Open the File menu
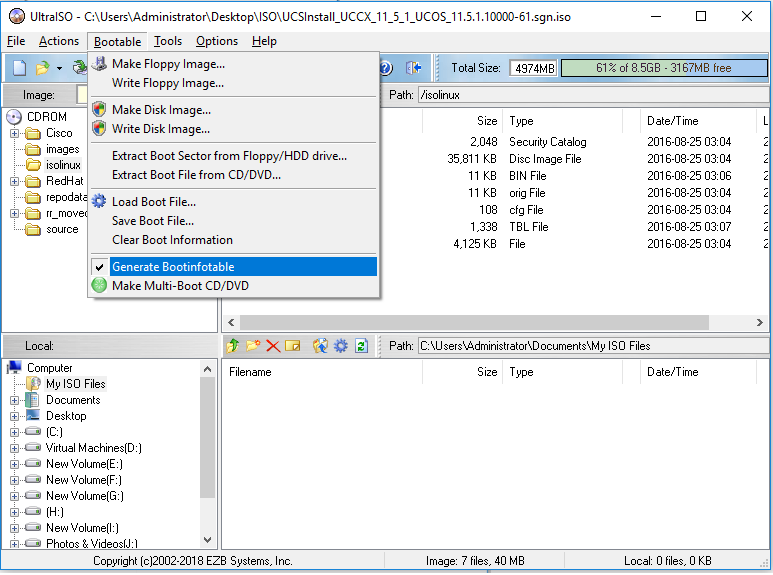The width and height of the screenshot is (773, 575). tap(16, 41)
